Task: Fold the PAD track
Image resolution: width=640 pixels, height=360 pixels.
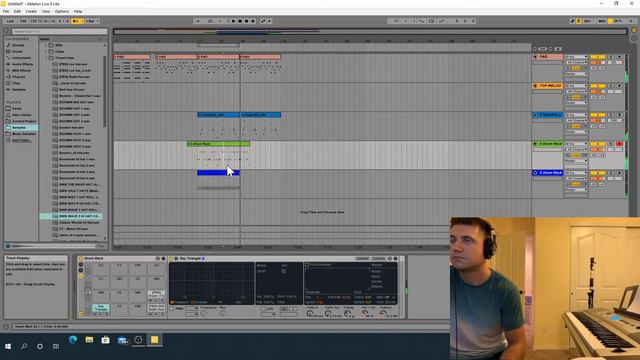Action: [x=536, y=57]
